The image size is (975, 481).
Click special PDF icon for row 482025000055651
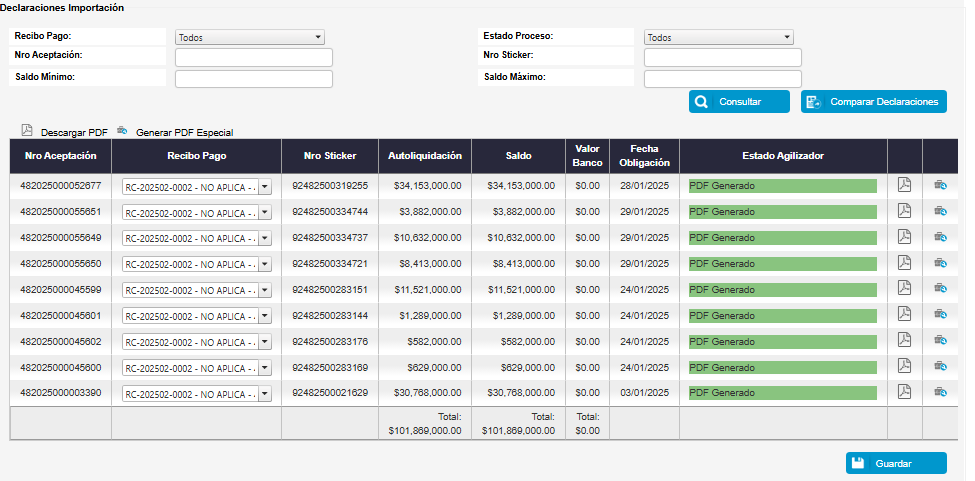click(940, 211)
